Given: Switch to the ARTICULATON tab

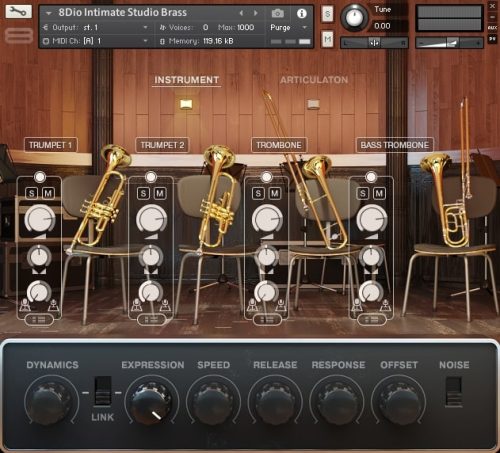Looking at the screenshot, I should (314, 80).
